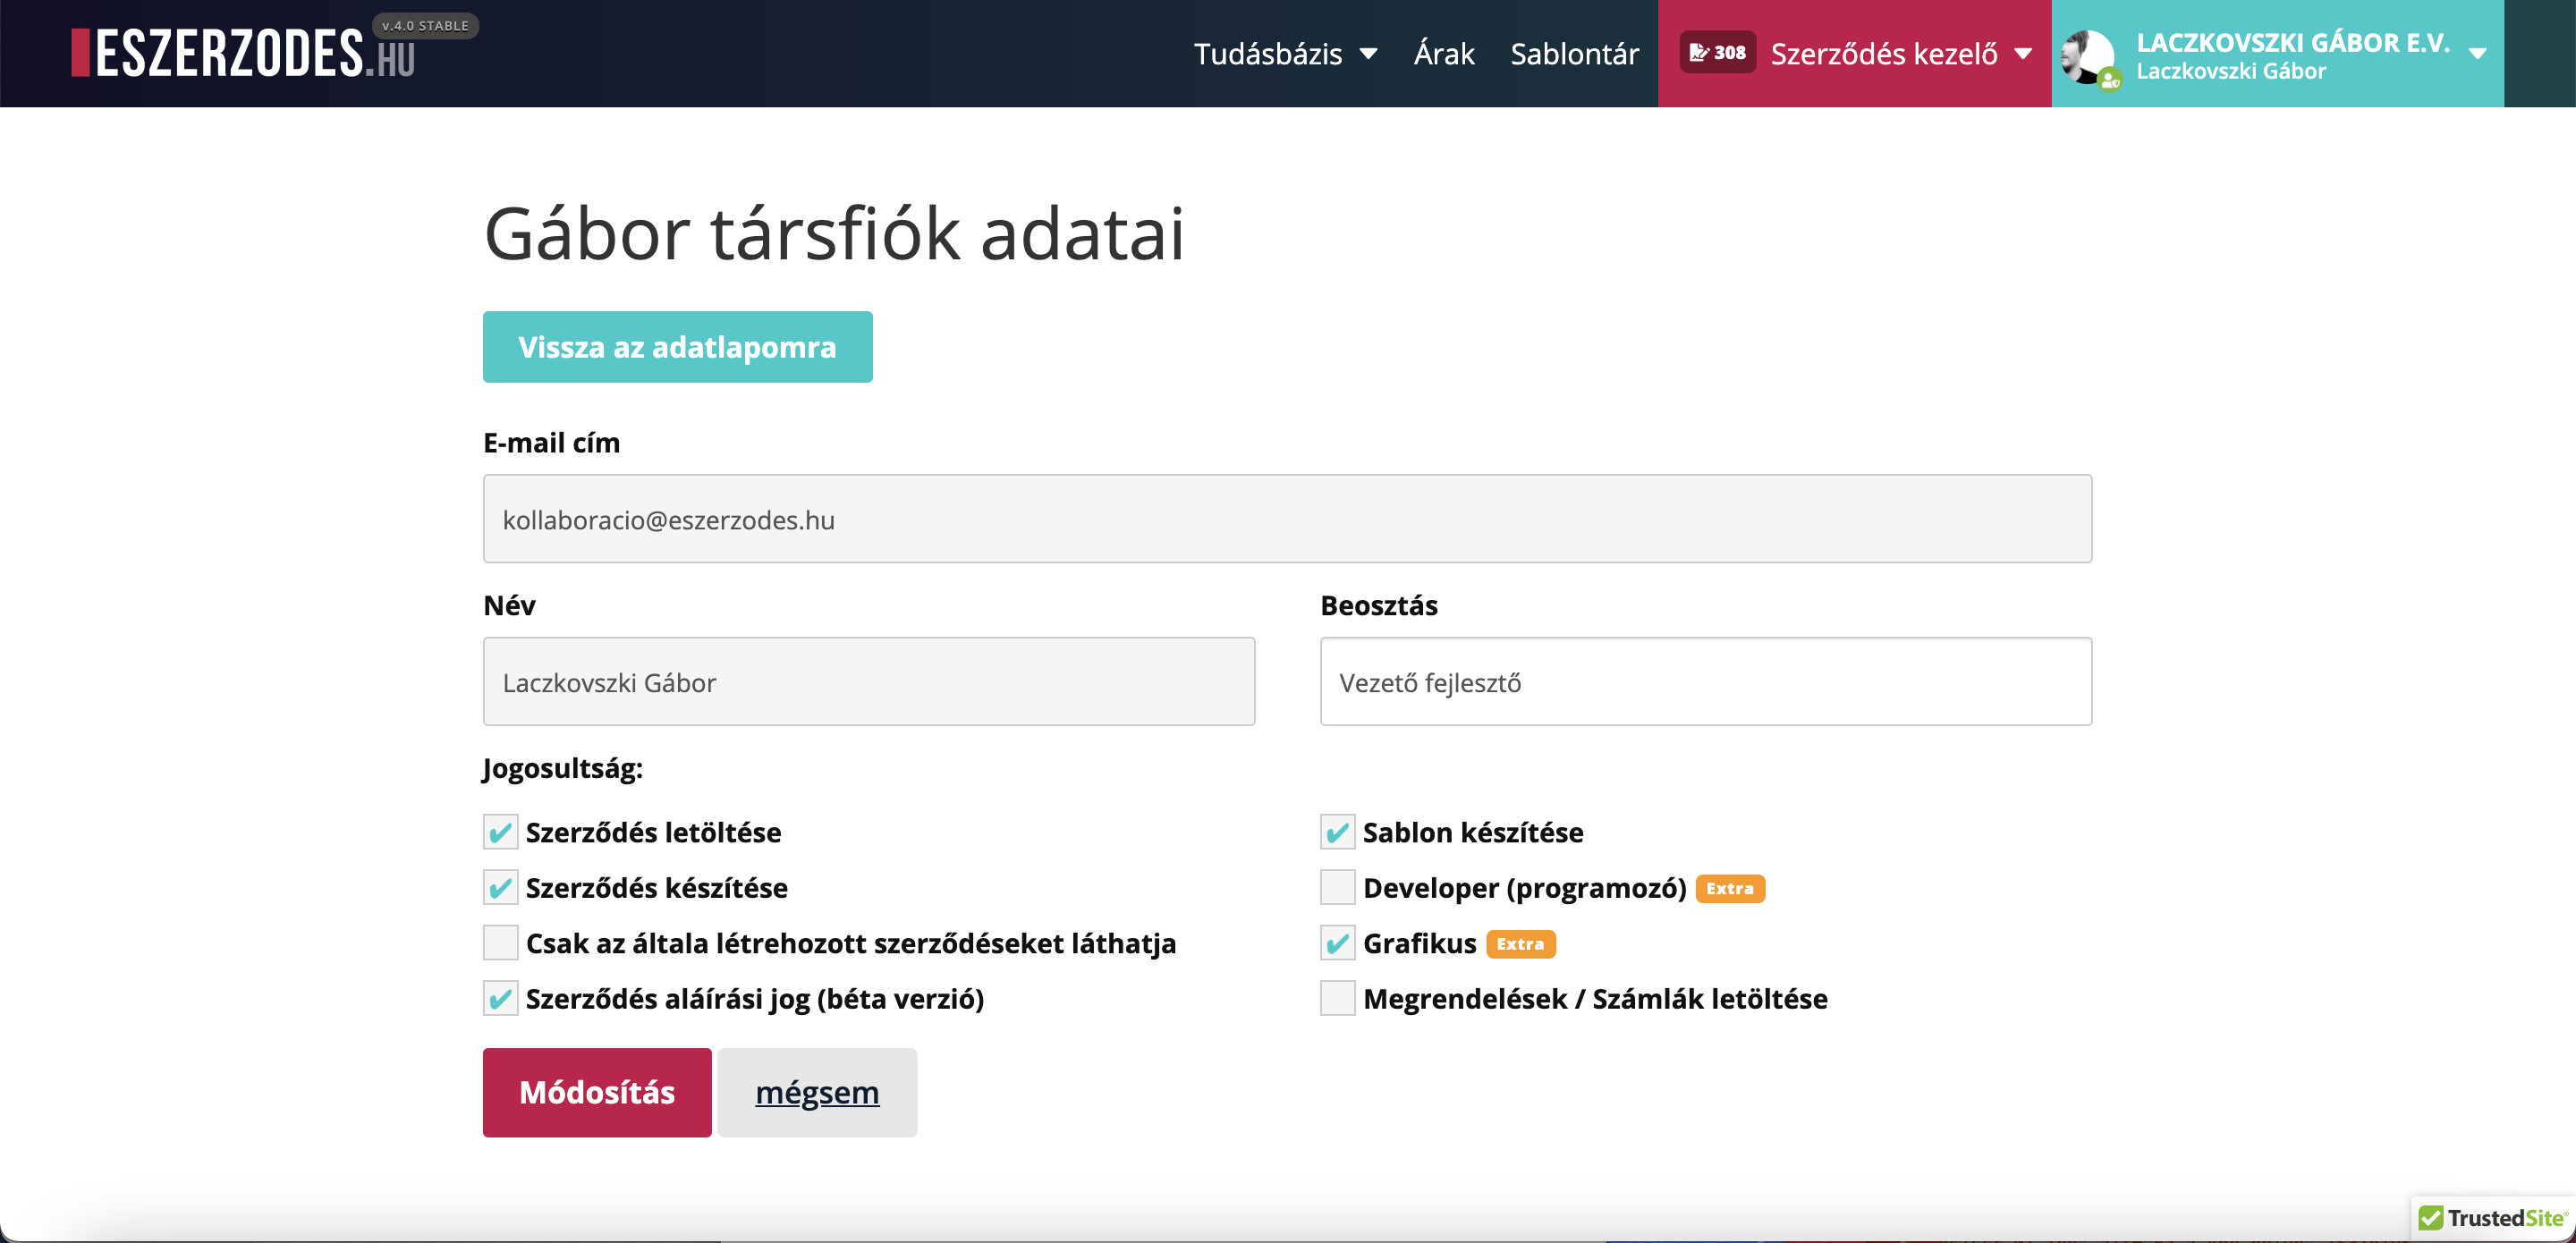This screenshot has width=2576, height=1243.
Task: Click the Extra badge next to Grafikus
Action: pyautogui.click(x=1521, y=943)
